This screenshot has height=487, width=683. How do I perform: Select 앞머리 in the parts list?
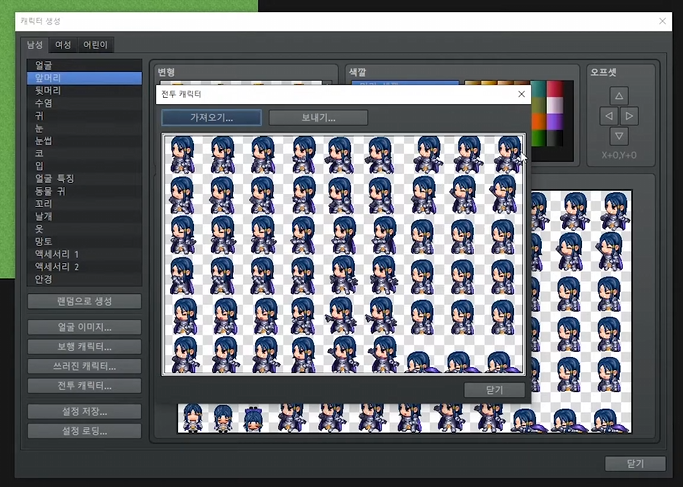[x=85, y=78]
